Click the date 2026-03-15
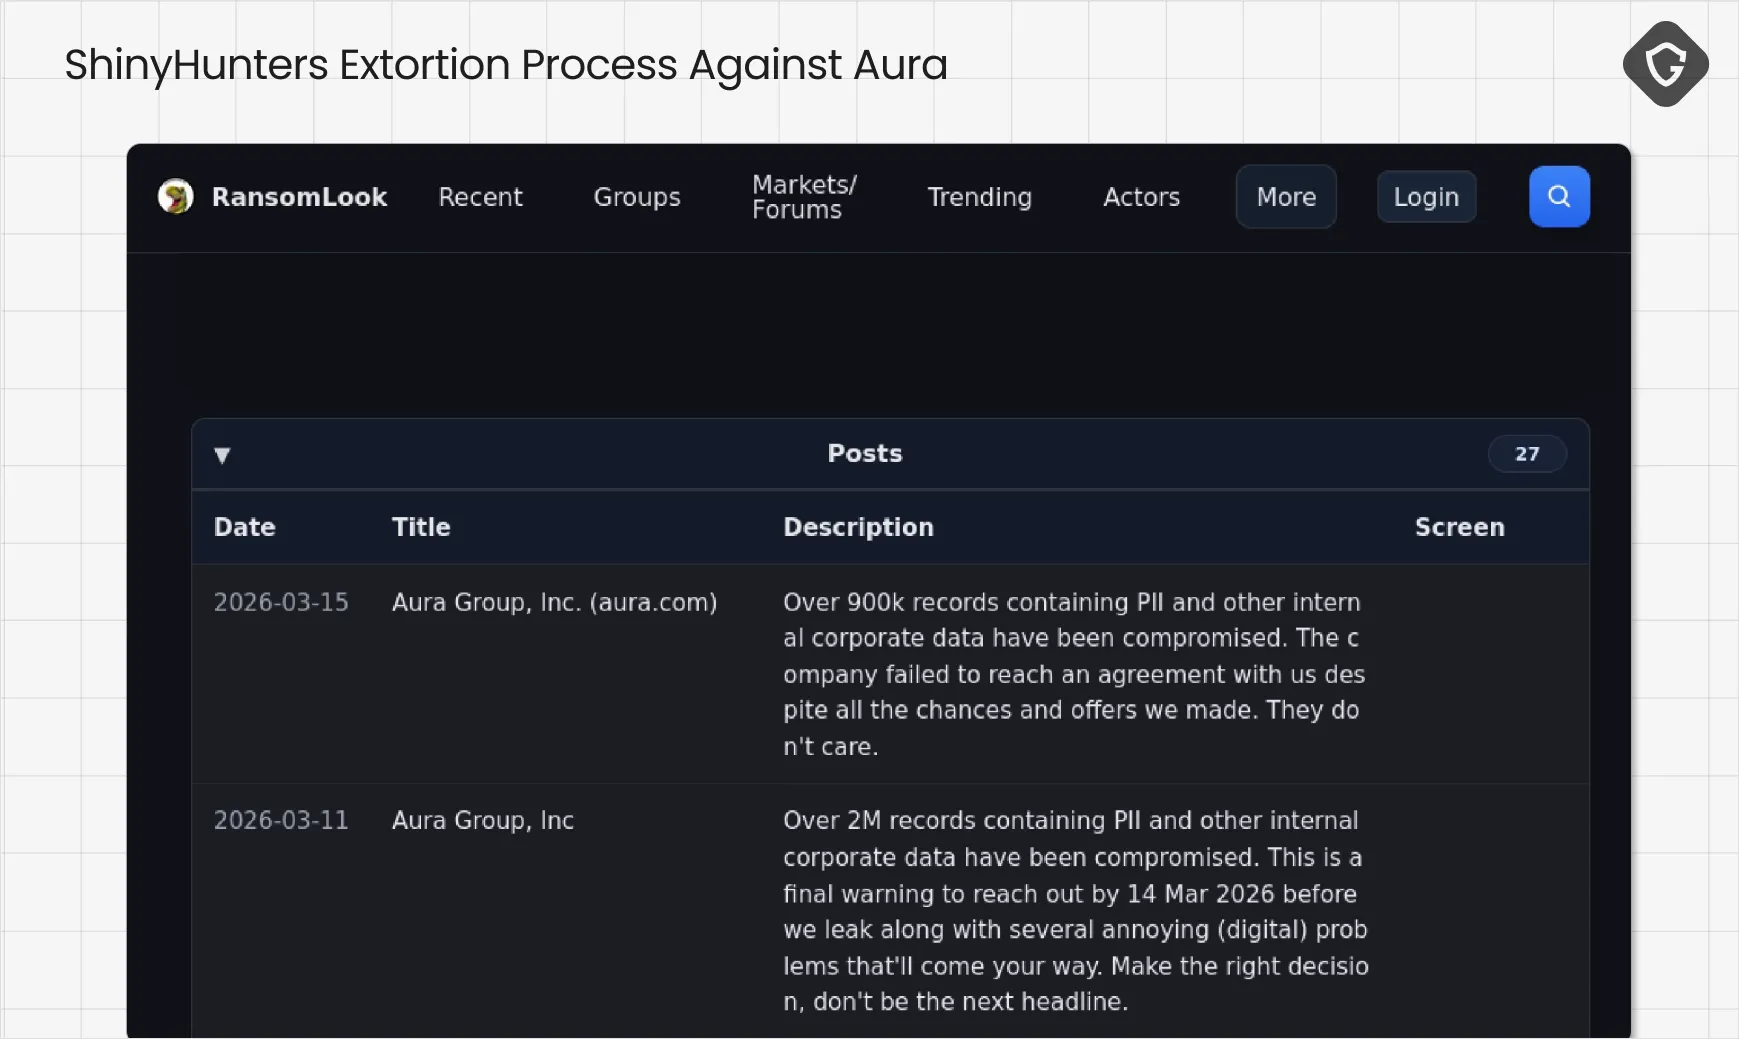Viewport: 1739px width, 1039px height. pos(281,602)
